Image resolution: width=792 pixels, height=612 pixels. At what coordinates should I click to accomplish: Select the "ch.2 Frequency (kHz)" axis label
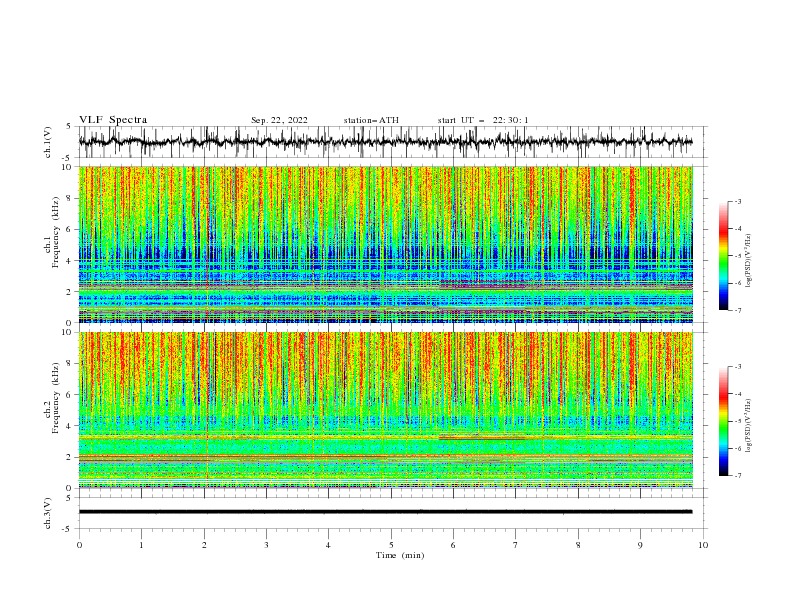52,398
